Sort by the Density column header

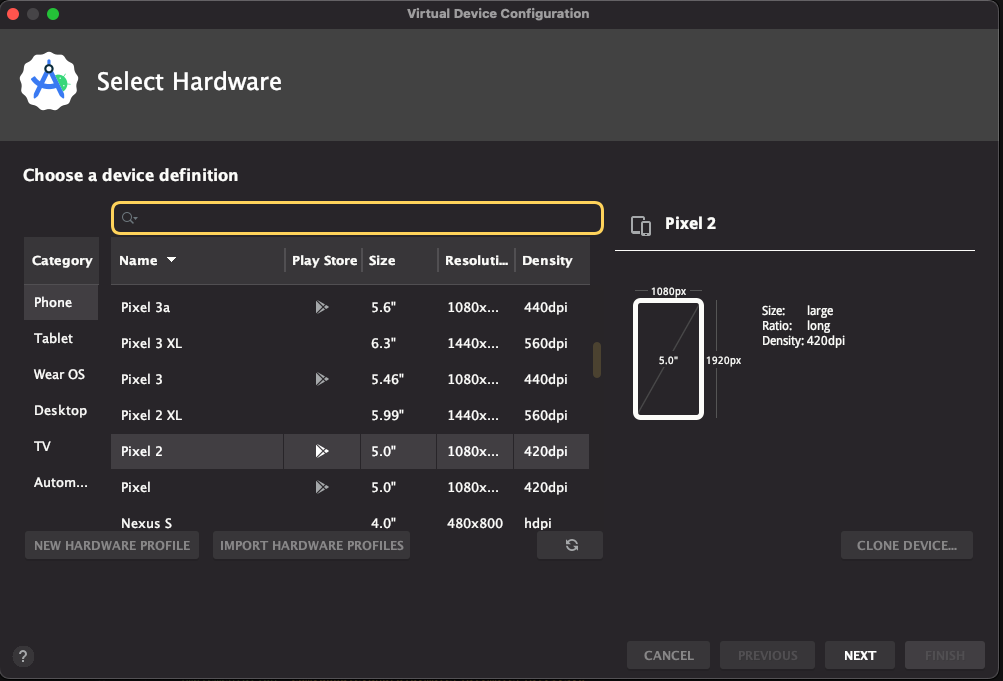tap(552, 260)
